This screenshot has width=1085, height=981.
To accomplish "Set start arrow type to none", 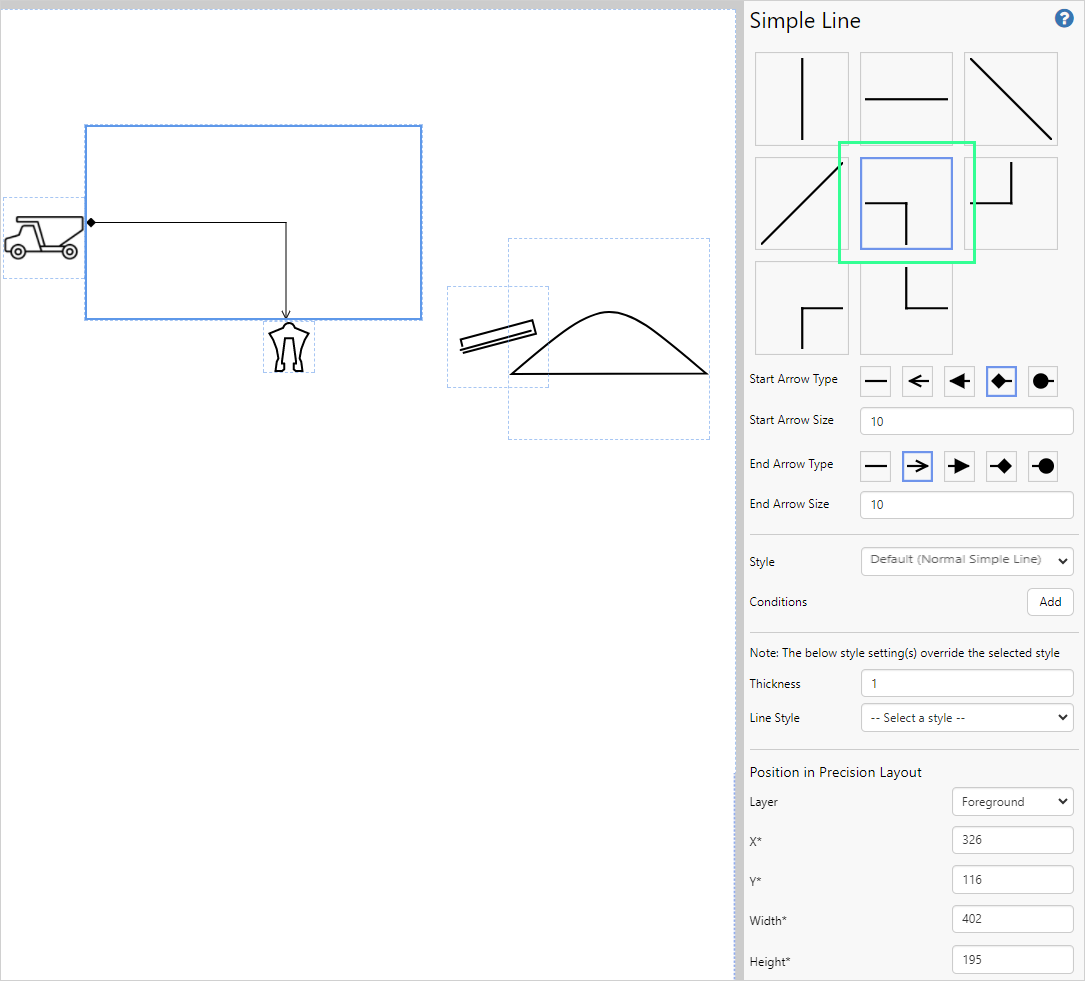I will tap(876, 381).
